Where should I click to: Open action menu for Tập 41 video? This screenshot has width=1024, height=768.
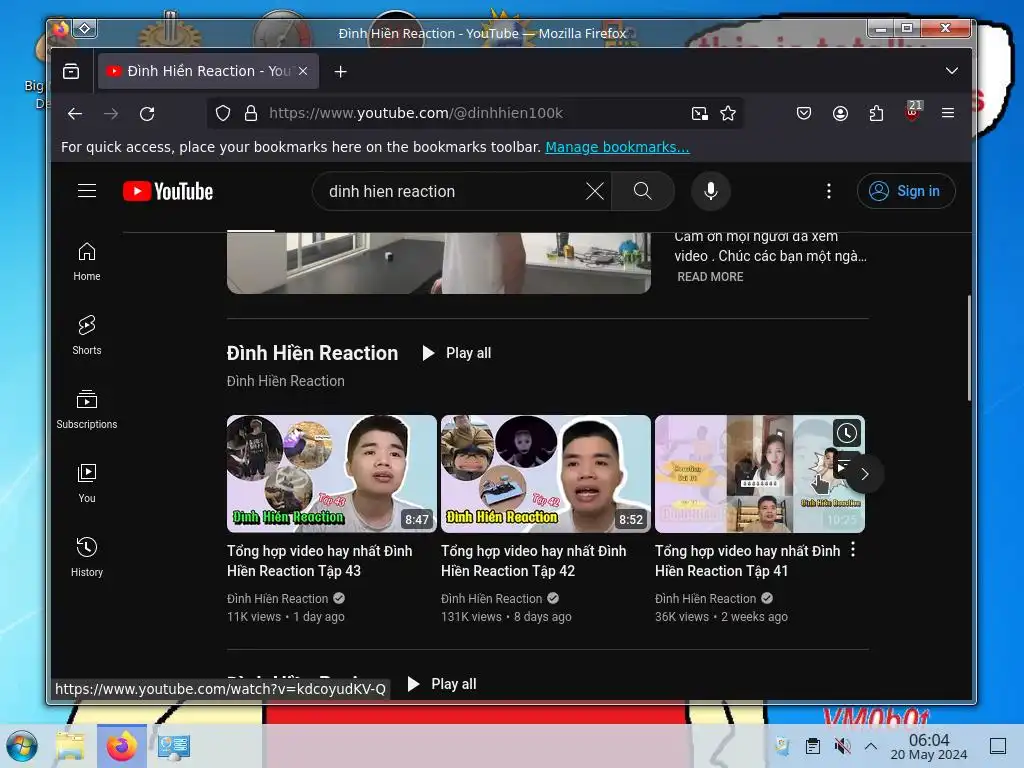pos(853,551)
